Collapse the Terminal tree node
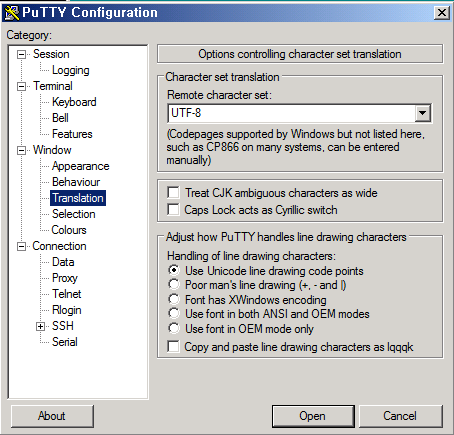The image size is (454, 435). [x=21, y=86]
